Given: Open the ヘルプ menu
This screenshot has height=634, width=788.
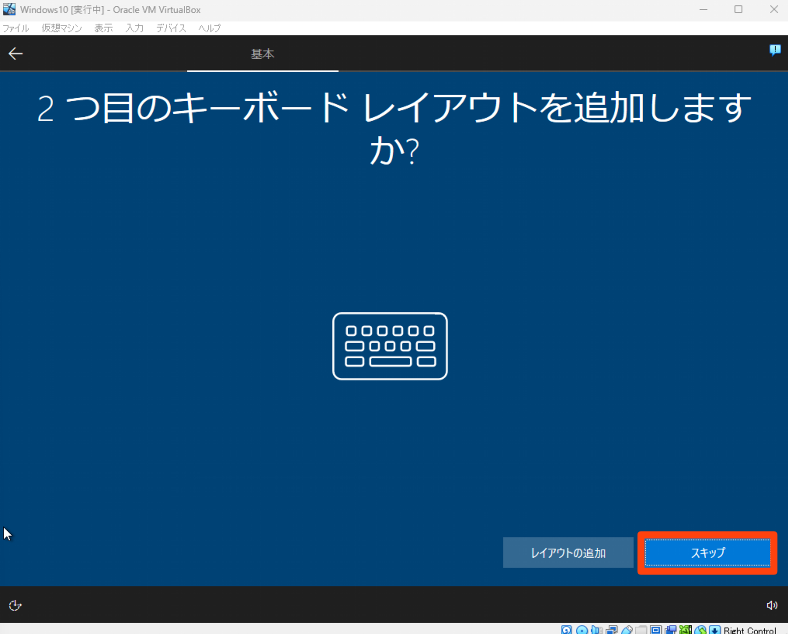Looking at the screenshot, I should (x=210, y=28).
